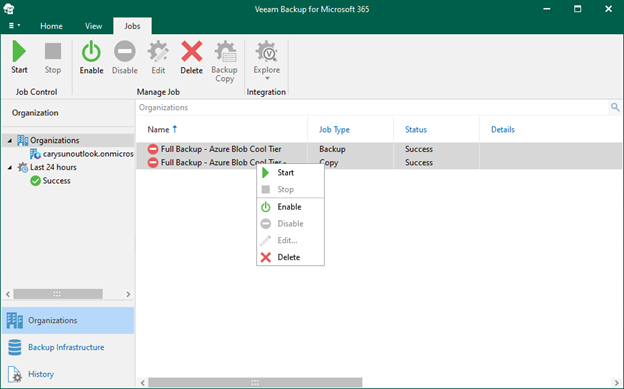624x389 pixels.
Task: Click the green Success checkmark icon
Action: [35, 181]
